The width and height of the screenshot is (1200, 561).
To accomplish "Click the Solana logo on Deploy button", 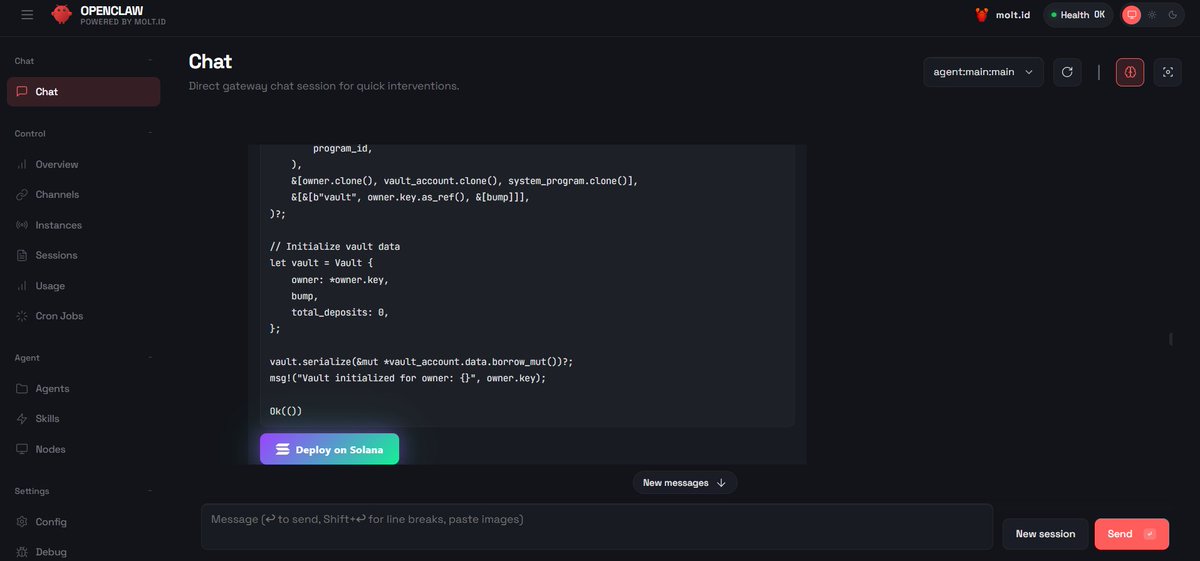I will (282, 450).
